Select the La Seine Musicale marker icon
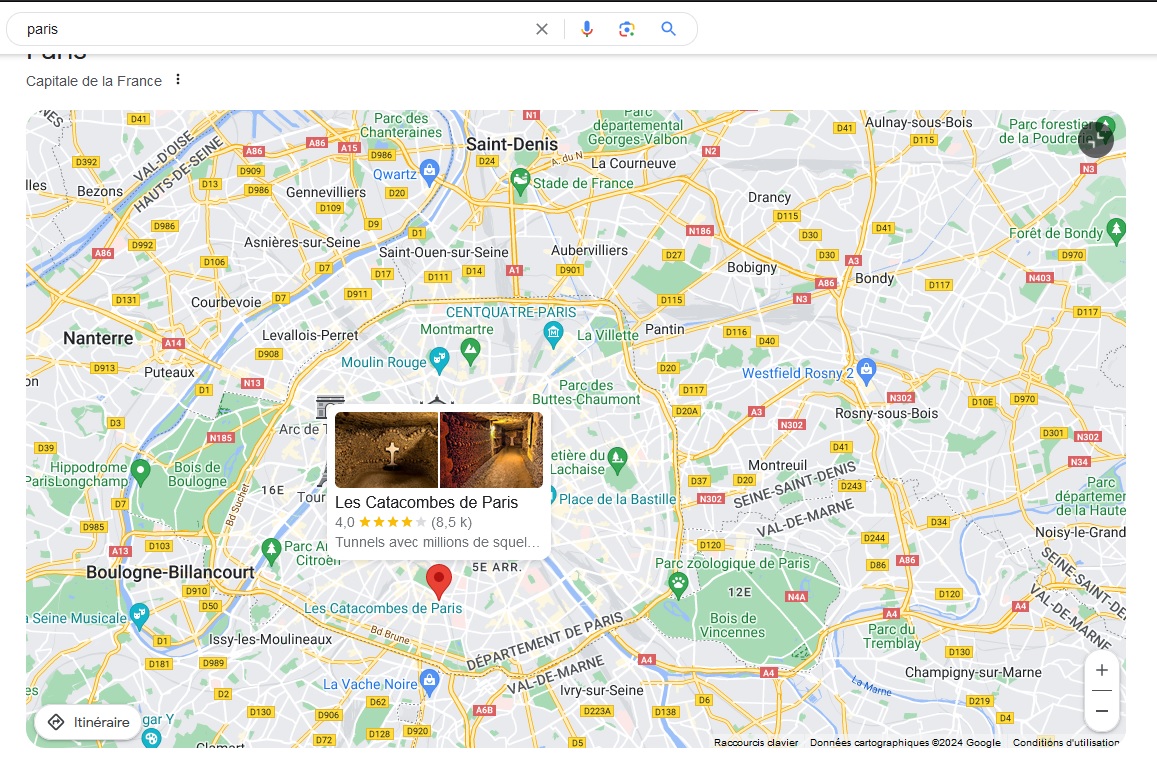This screenshot has width=1157, height=766. pos(139,615)
